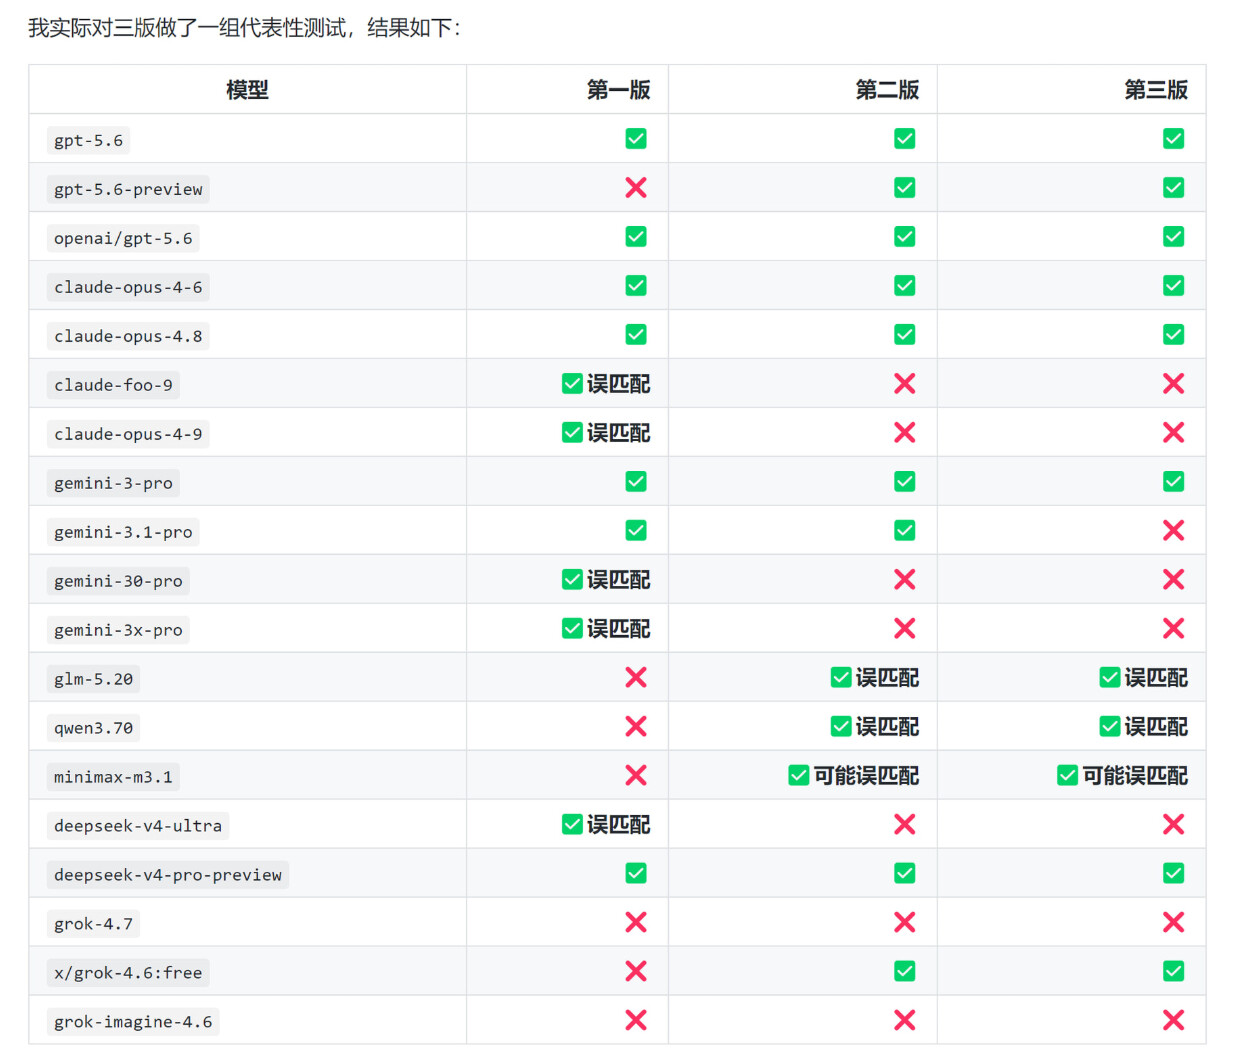This screenshot has width=1254, height=1060.
Task: Click 误匹配 for qwen3.70 in 第三版
Action: point(1156,727)
